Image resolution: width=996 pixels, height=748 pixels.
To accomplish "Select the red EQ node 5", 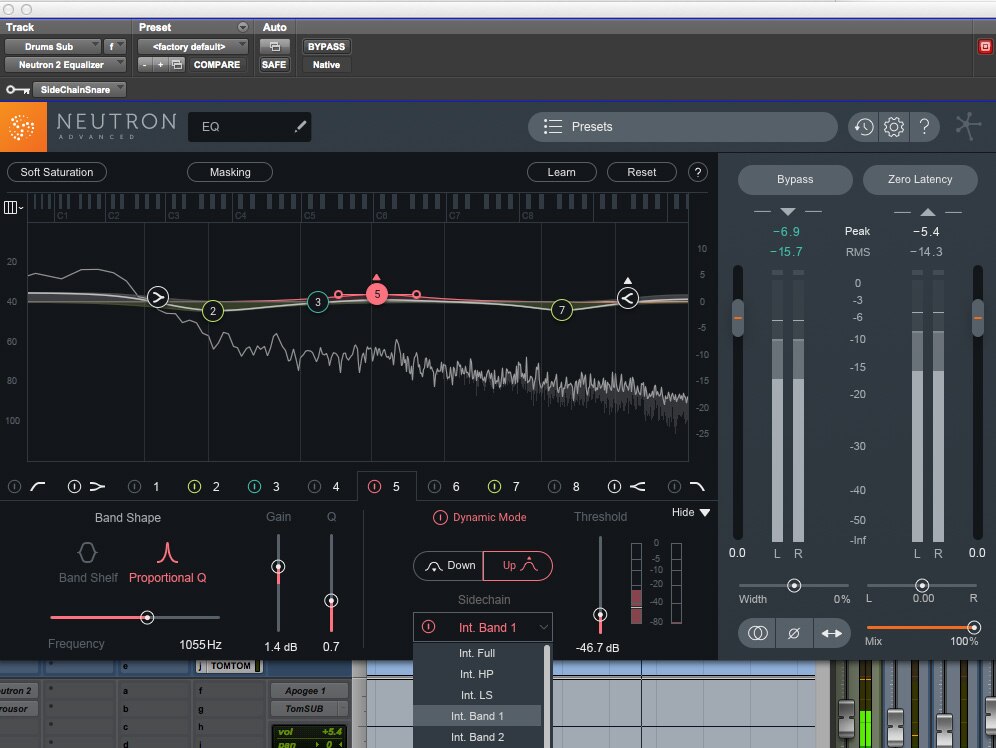I will tap(377, 294).
